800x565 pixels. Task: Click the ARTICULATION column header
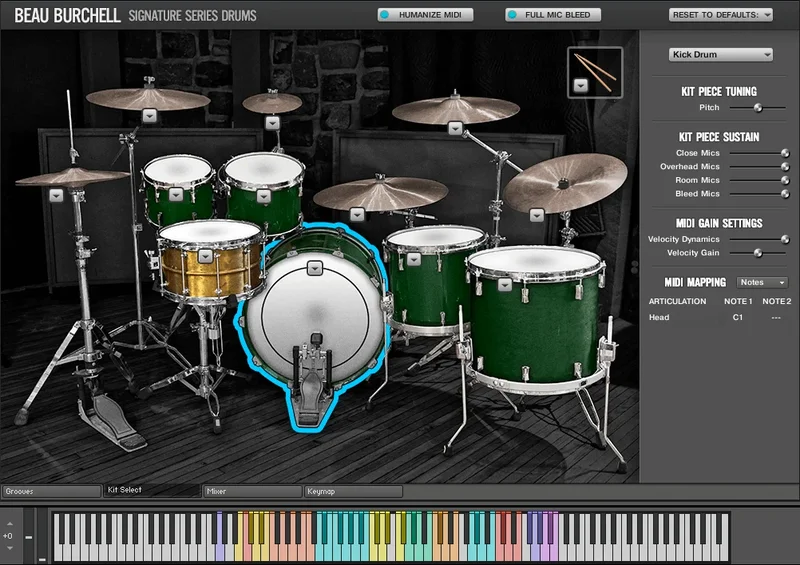click(678, 302)
